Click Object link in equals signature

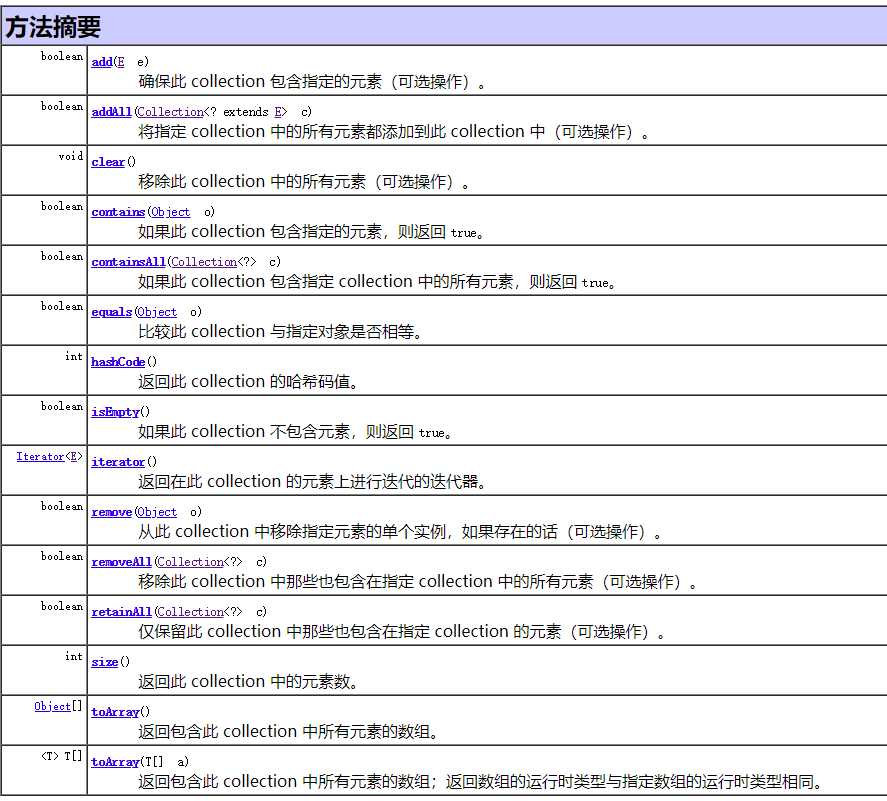click(x=157, y=312)
